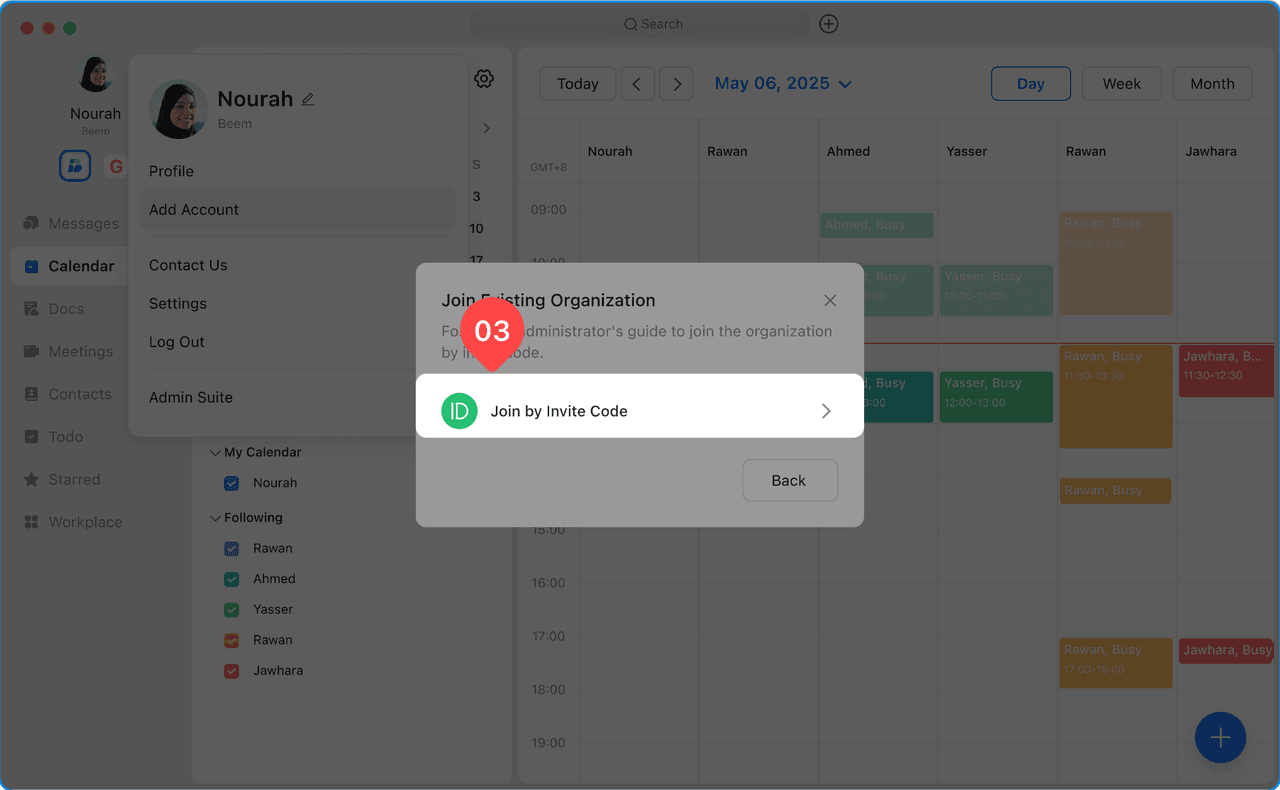
Task: Toggle the Jawhara calendar checkbox
Action: pos(232,671)
